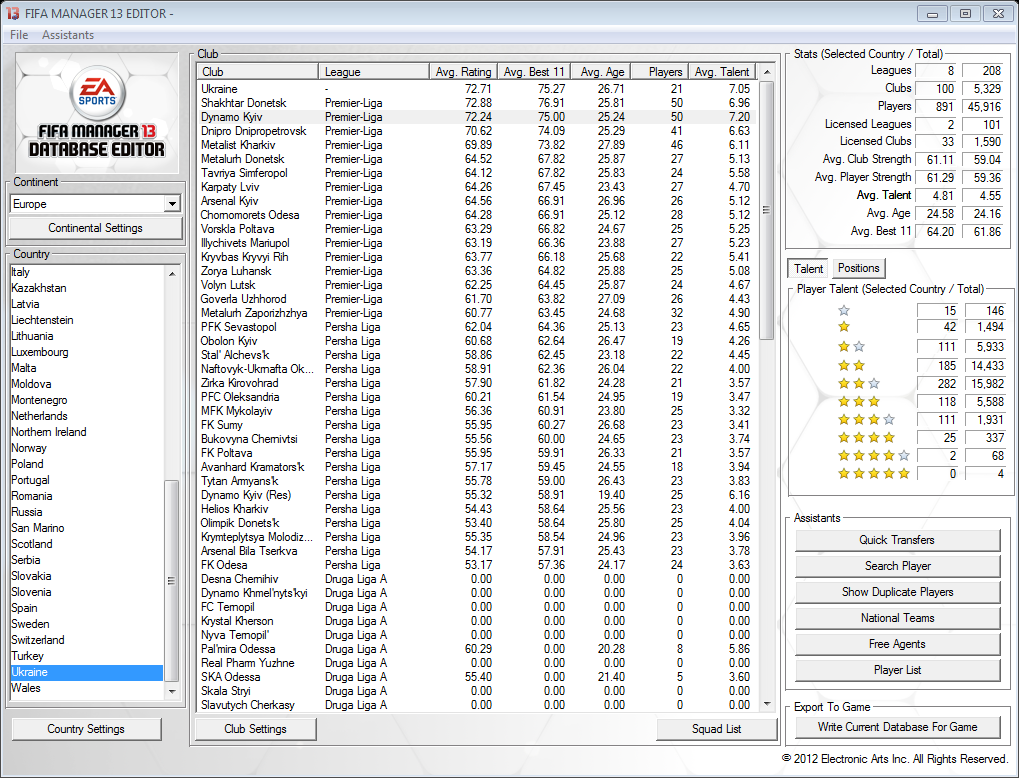Select Turkey in the country list

[86, 656]
